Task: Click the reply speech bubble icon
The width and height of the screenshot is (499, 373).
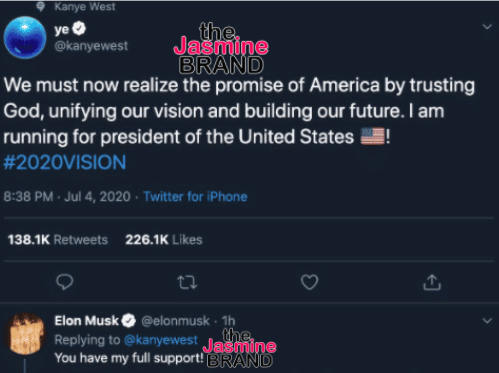Action: [x=64, y=282]
